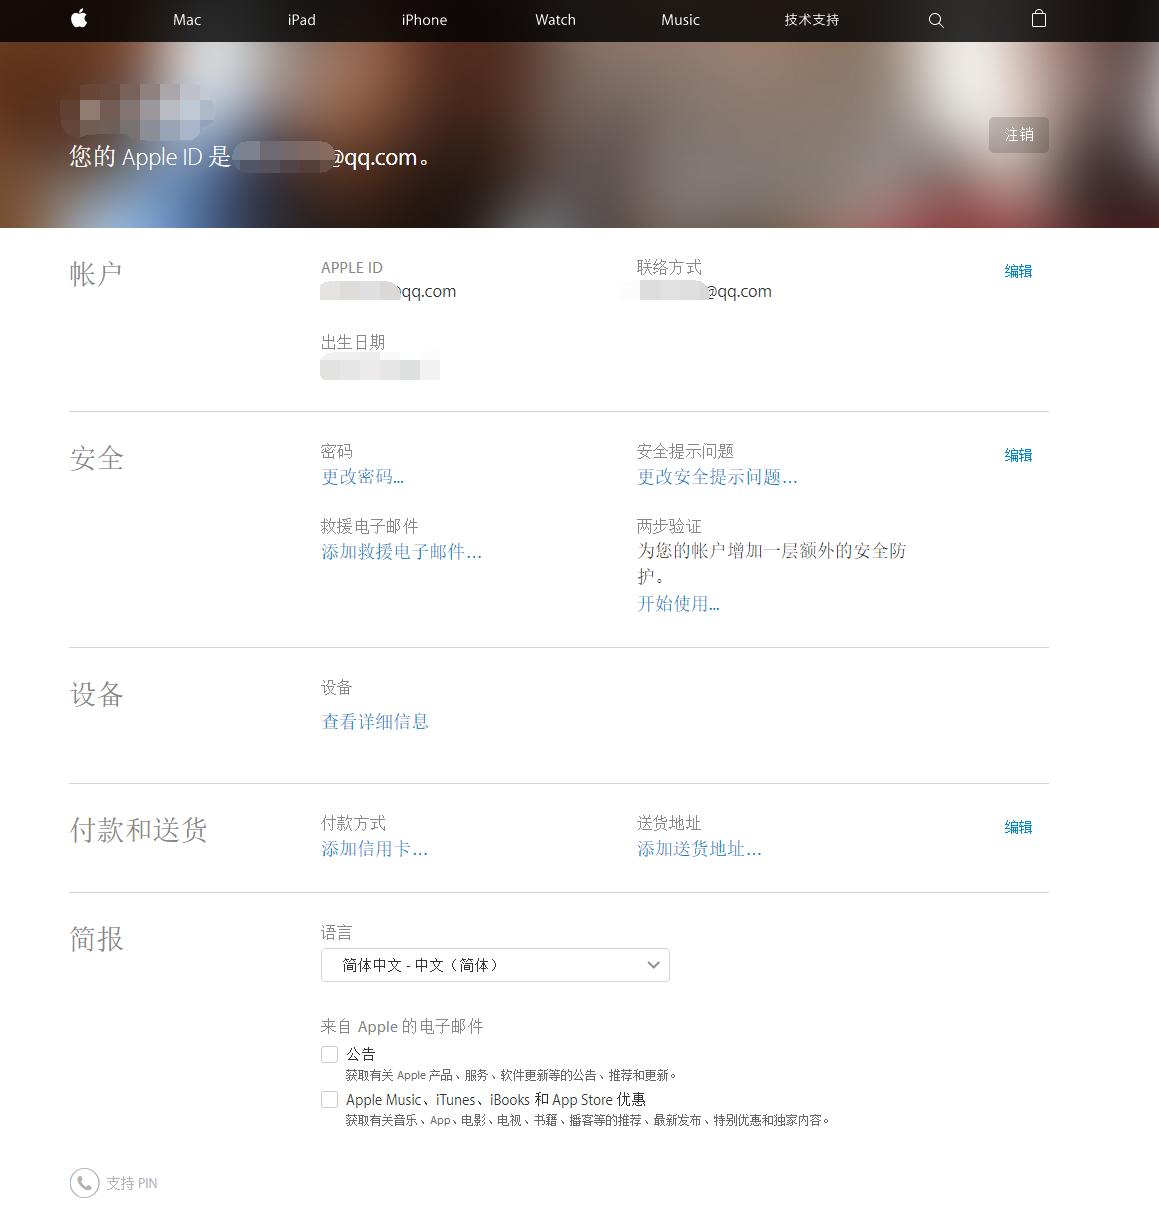The height and width of the screenshot is (1211, 1159).
Task: Click 更改安全提示问题 link
Action: click(716, 477)
